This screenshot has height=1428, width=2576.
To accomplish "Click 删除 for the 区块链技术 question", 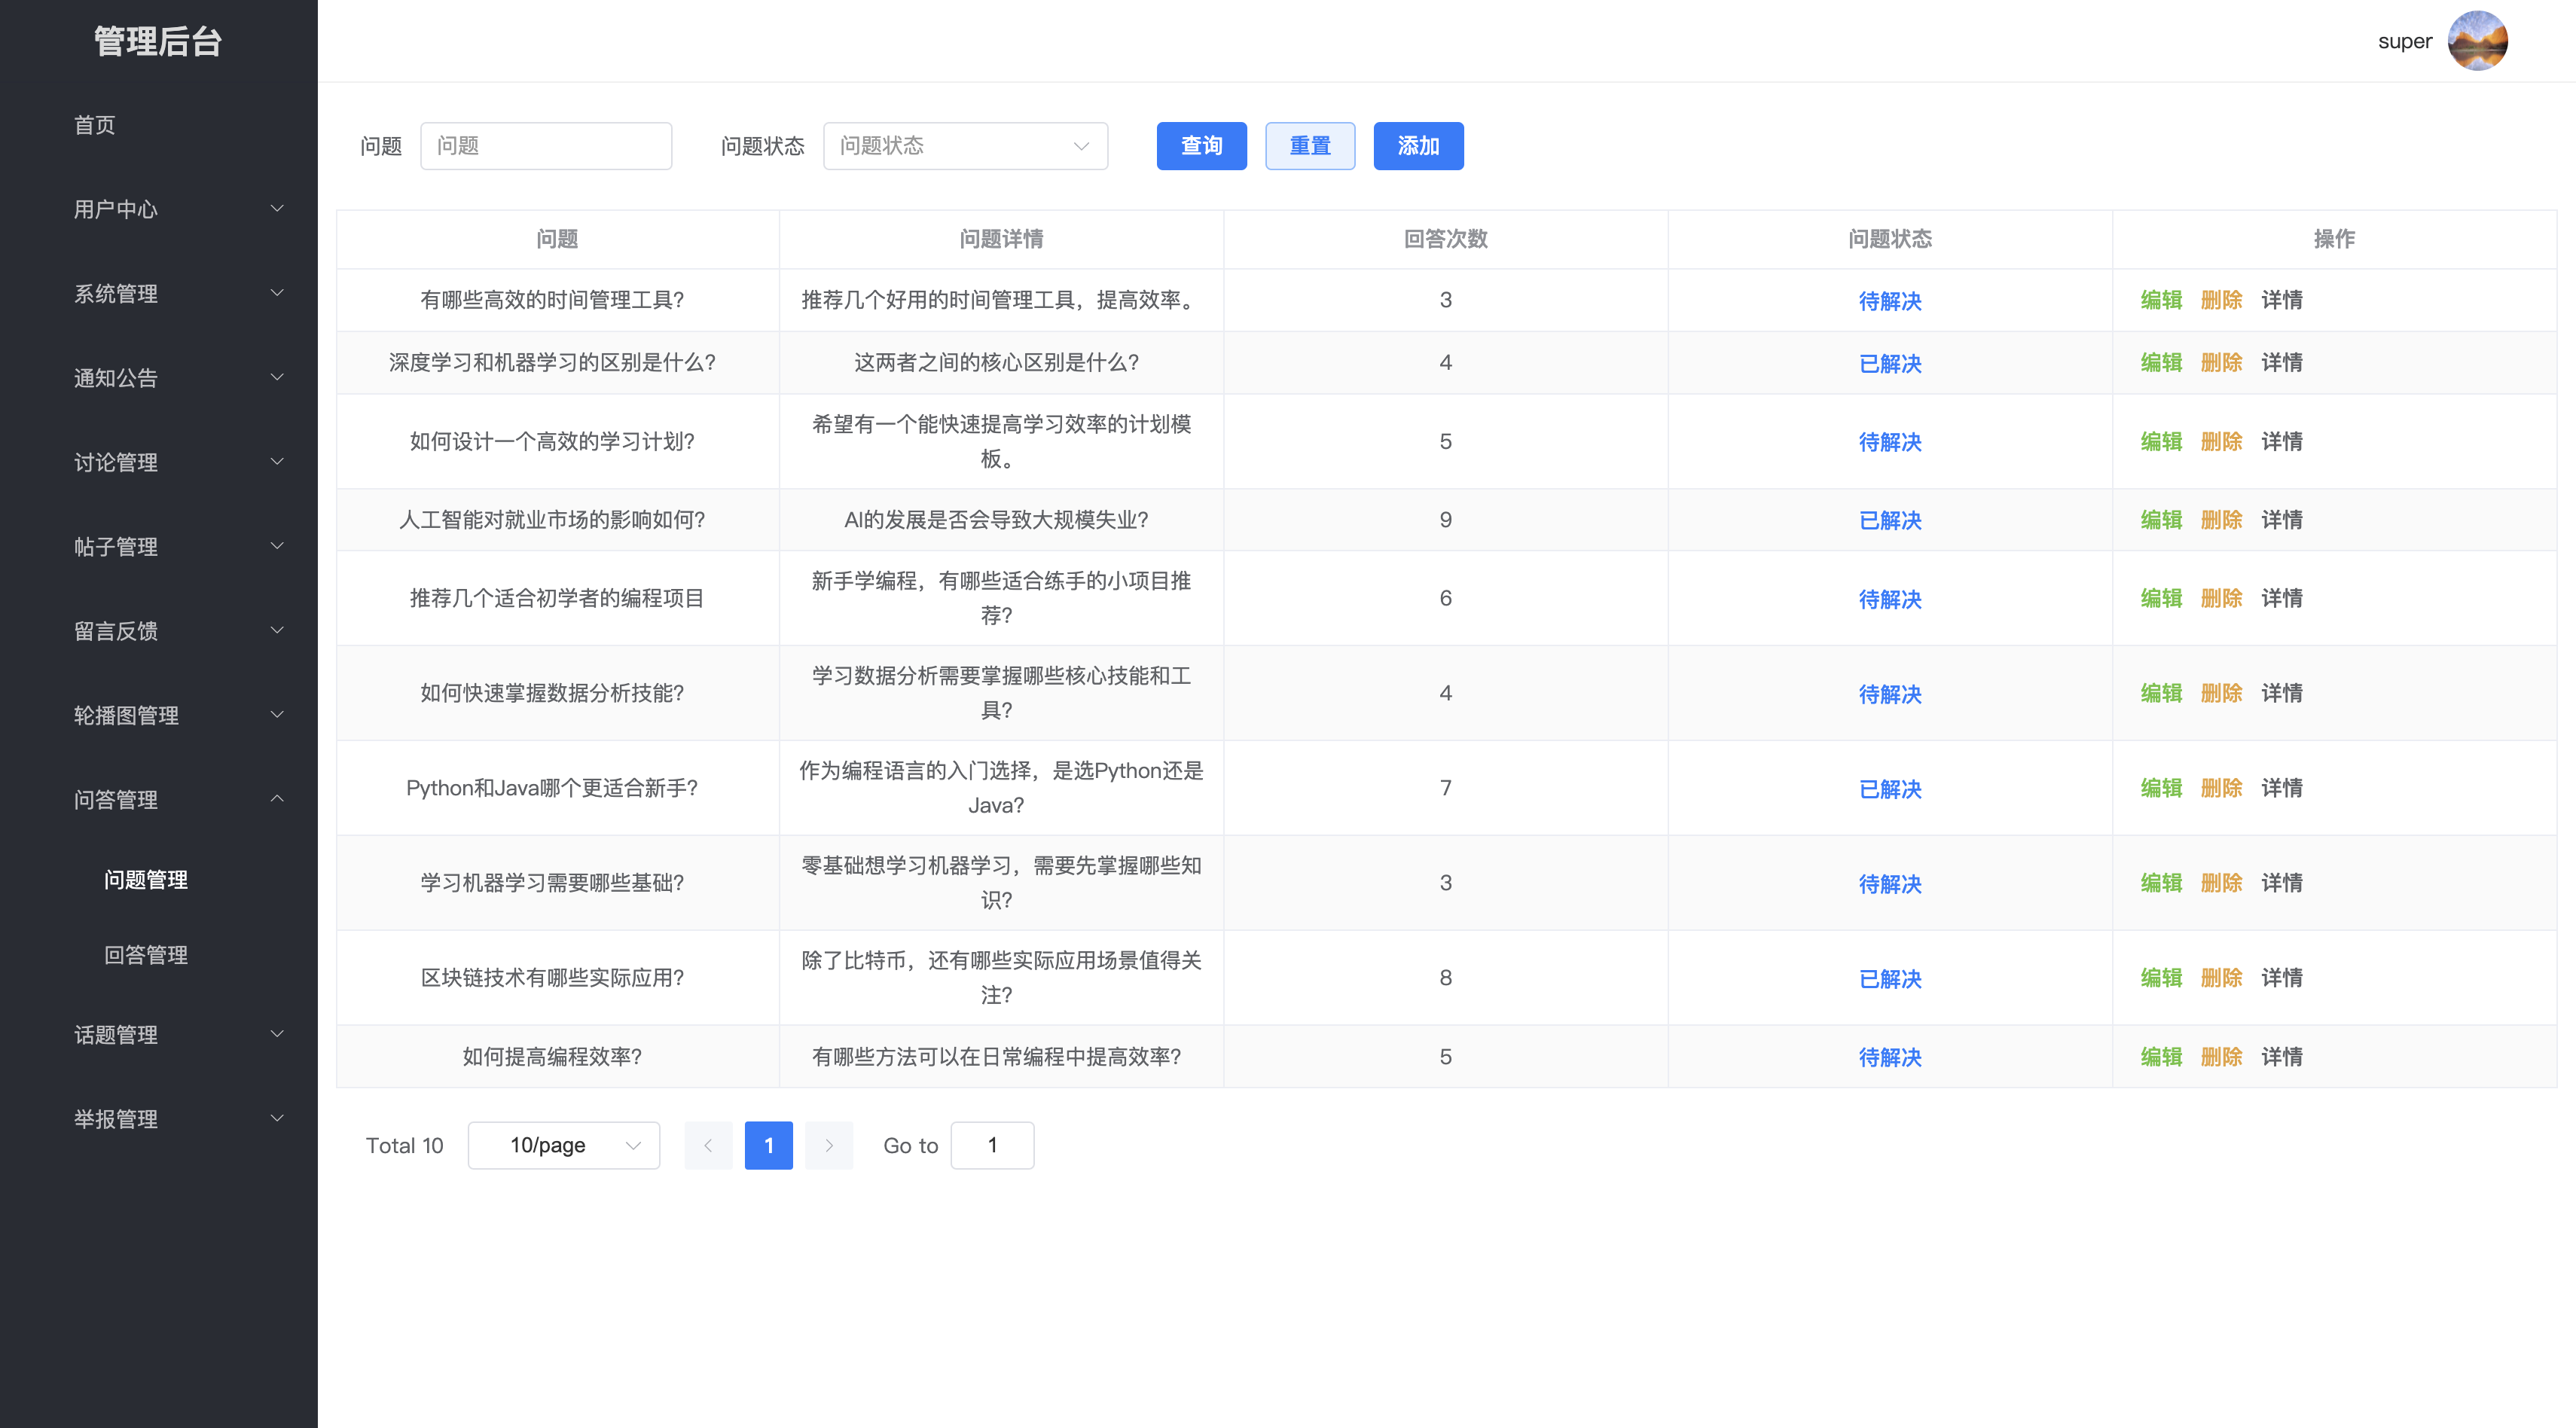I will tap(2222, 978).
